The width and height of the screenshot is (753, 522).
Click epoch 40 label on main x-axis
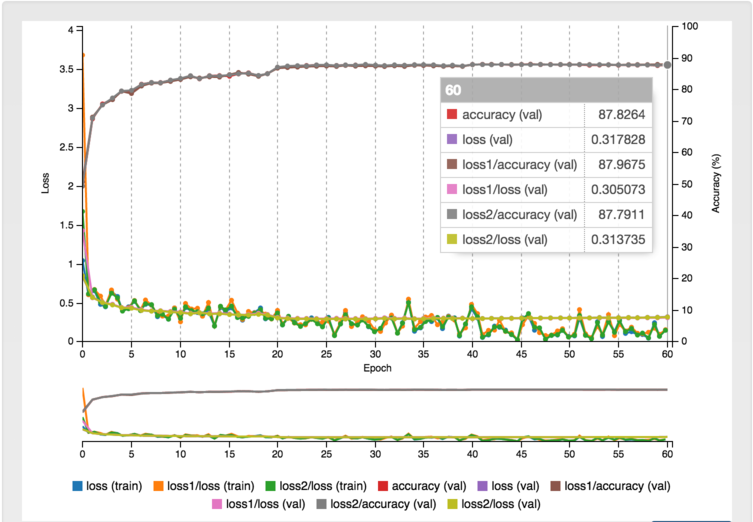tap(472, 354)
